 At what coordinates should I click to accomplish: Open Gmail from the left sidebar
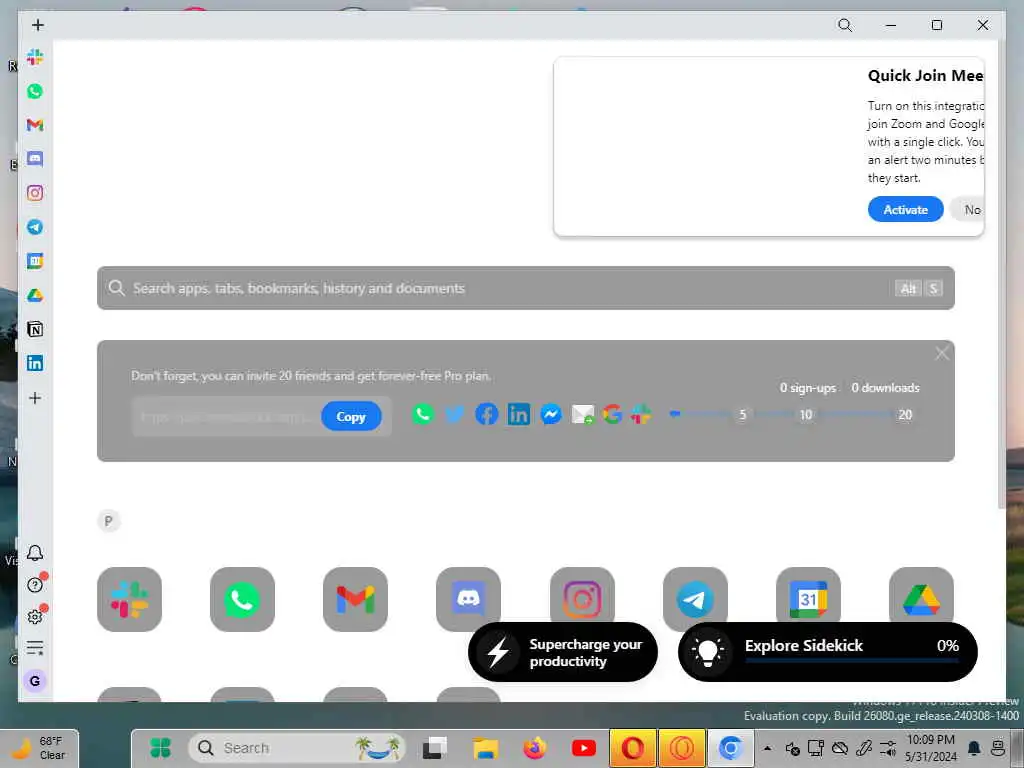35,125
